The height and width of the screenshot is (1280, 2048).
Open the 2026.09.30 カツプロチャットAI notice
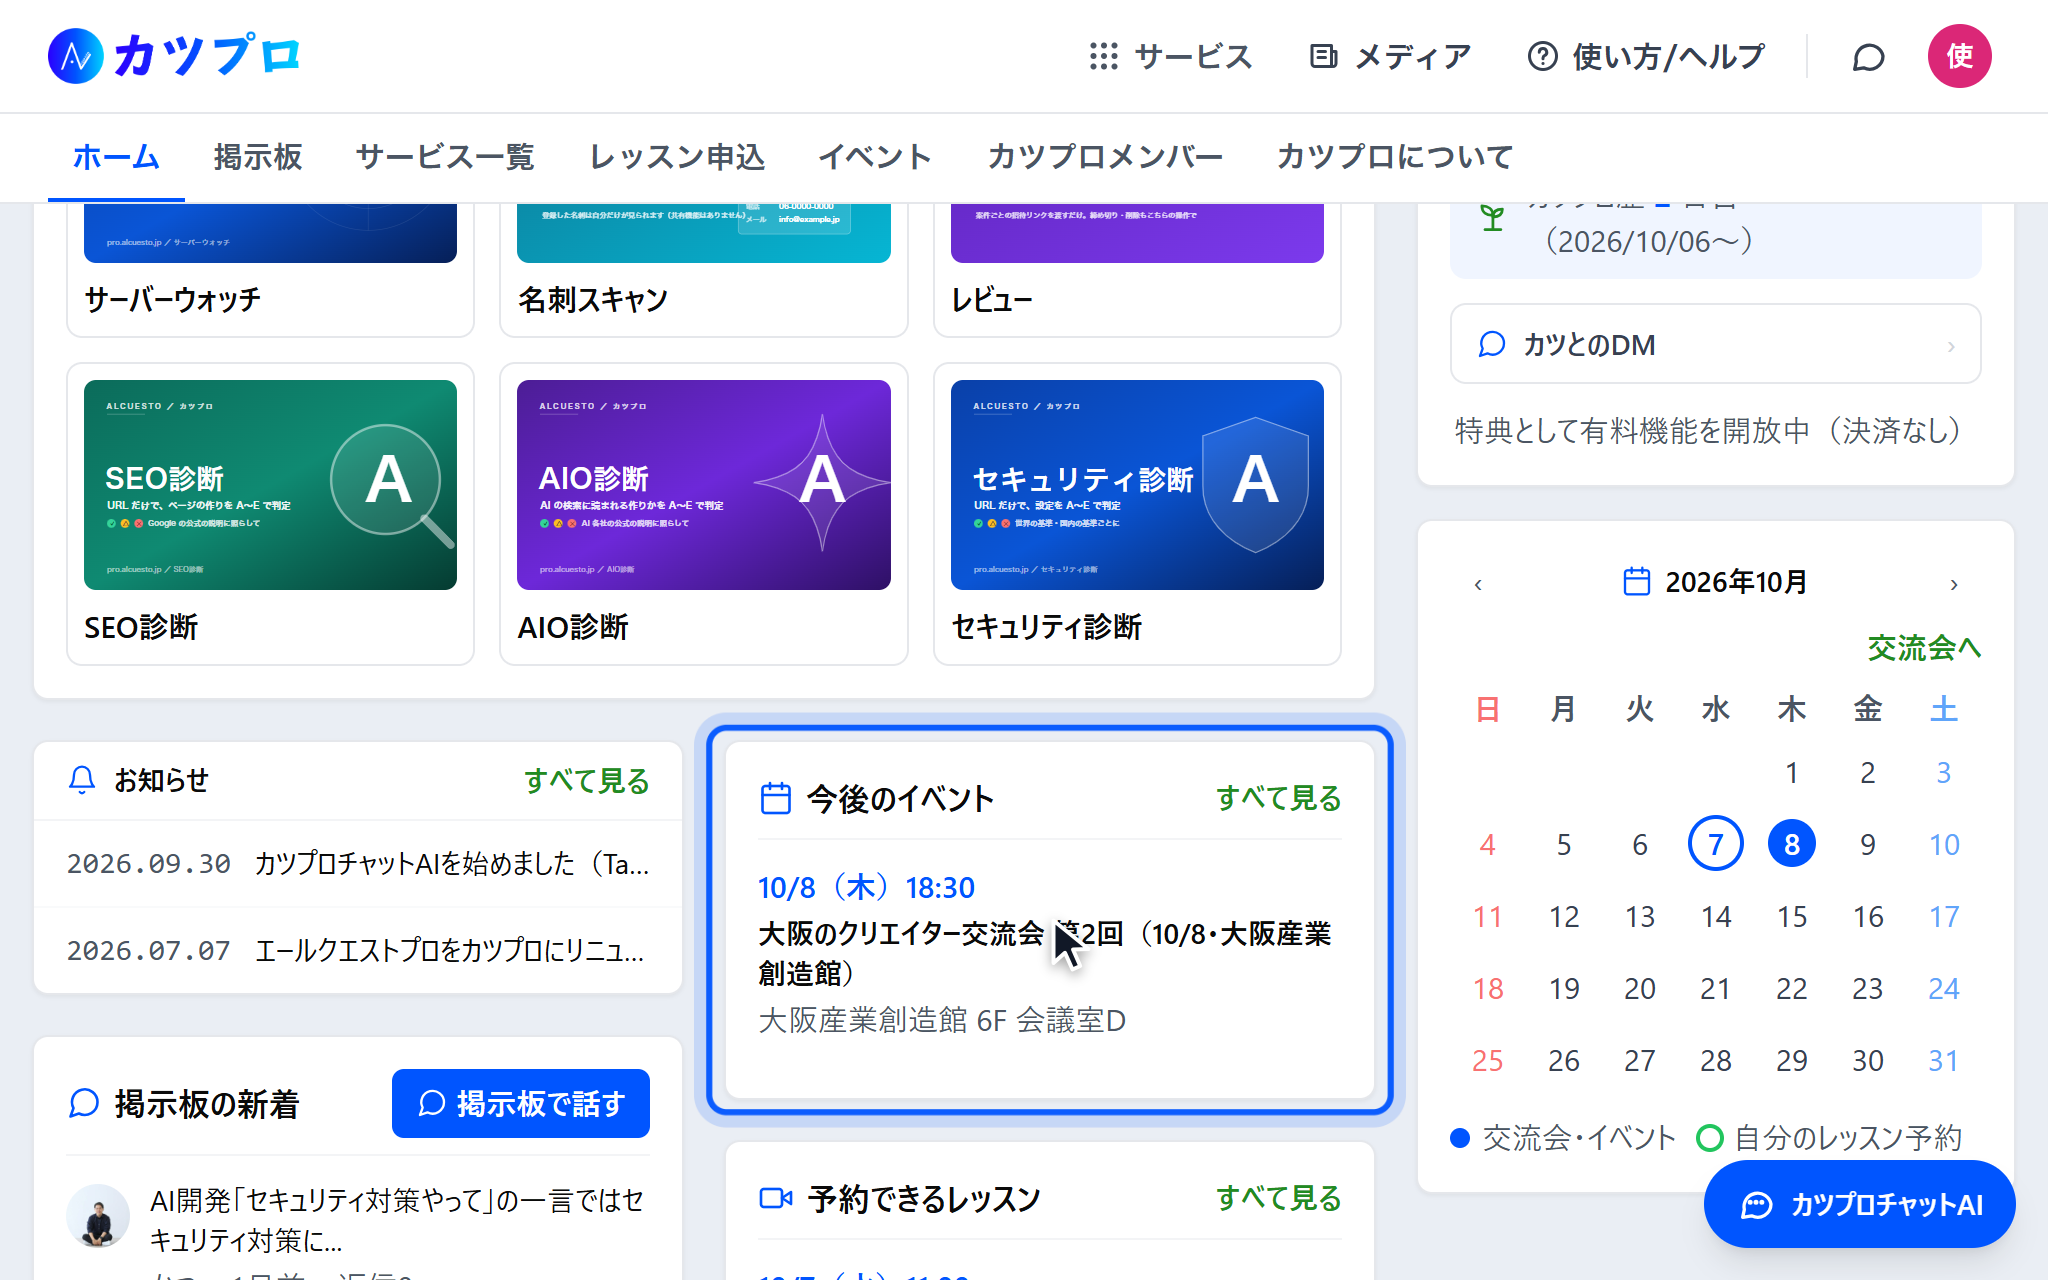coord(358,864)
